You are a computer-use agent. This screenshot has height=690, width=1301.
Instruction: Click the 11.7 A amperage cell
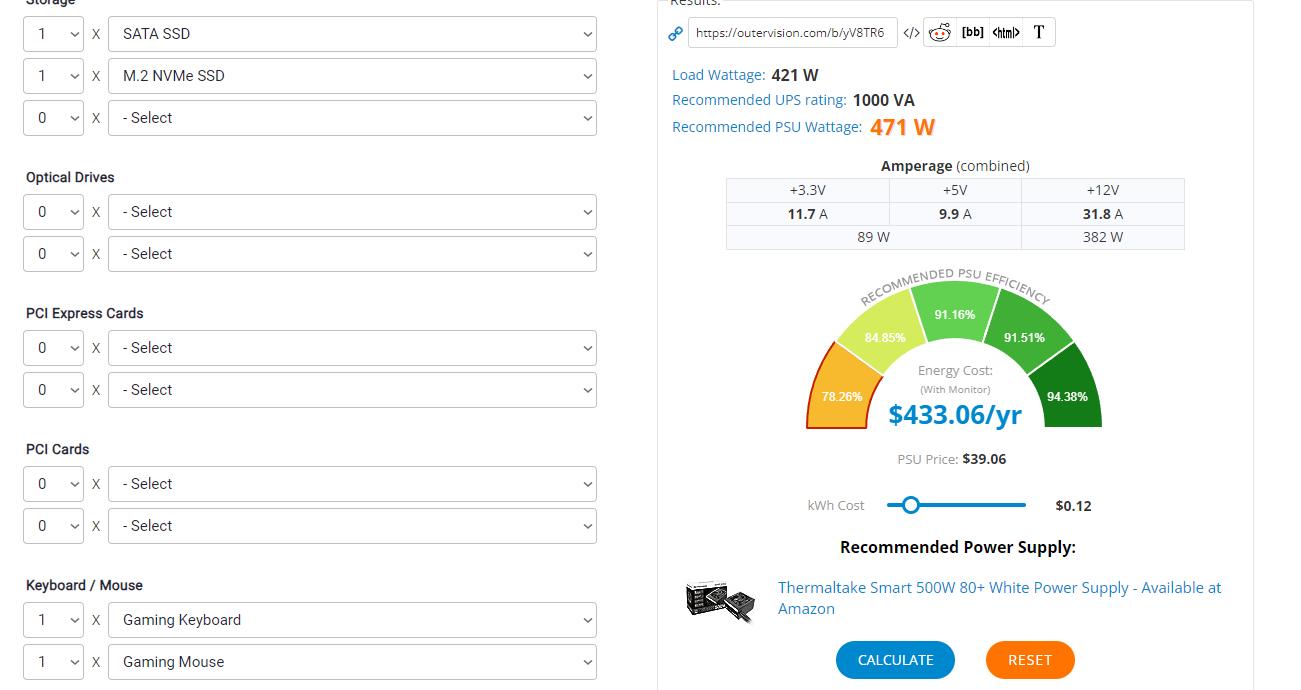808,214
